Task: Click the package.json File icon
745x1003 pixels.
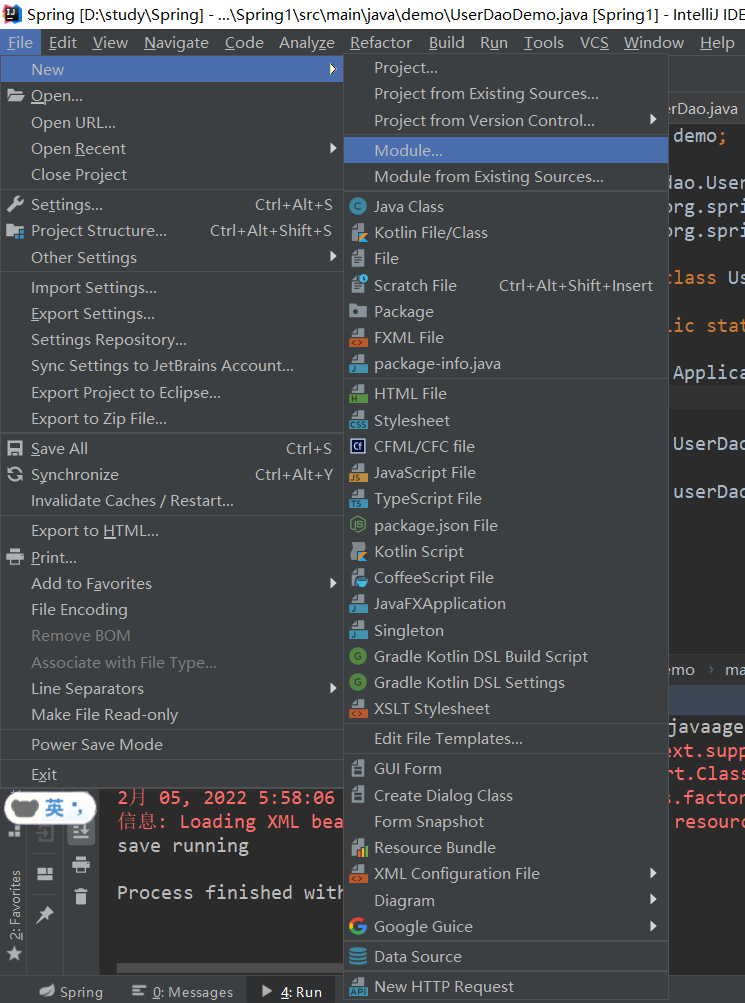Action: 358,525
